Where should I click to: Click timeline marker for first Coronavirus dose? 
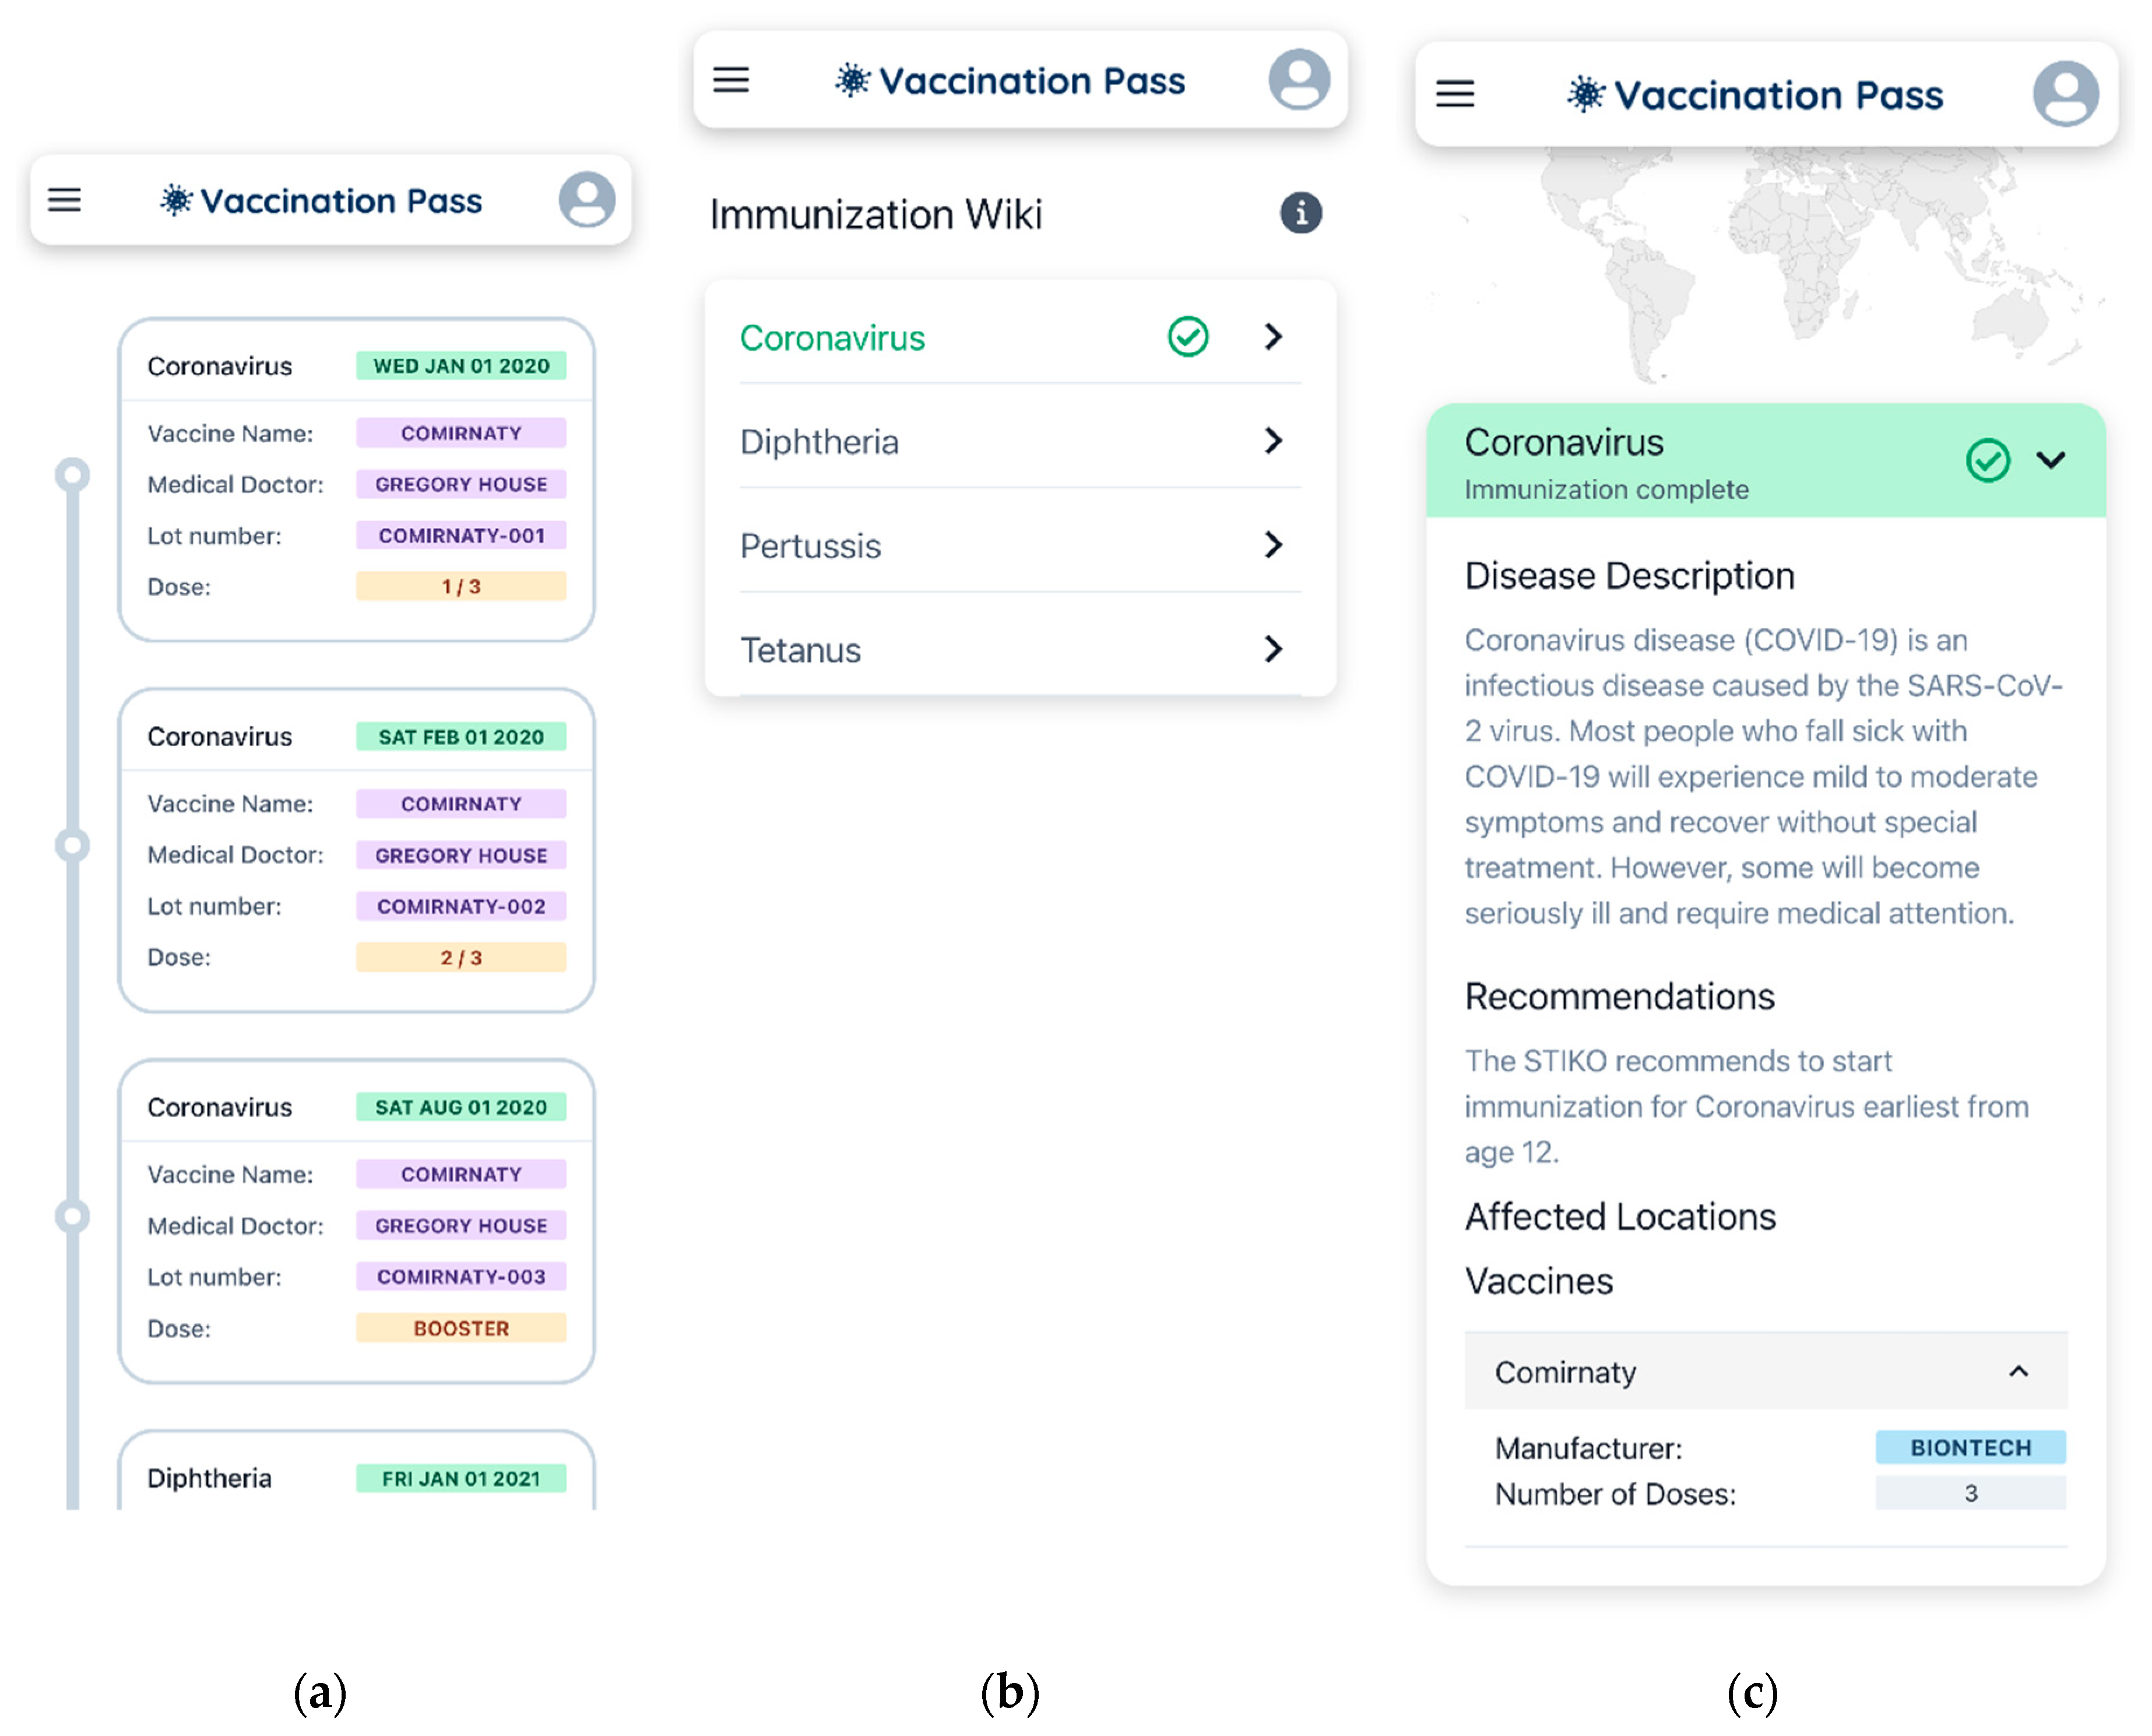72,475
